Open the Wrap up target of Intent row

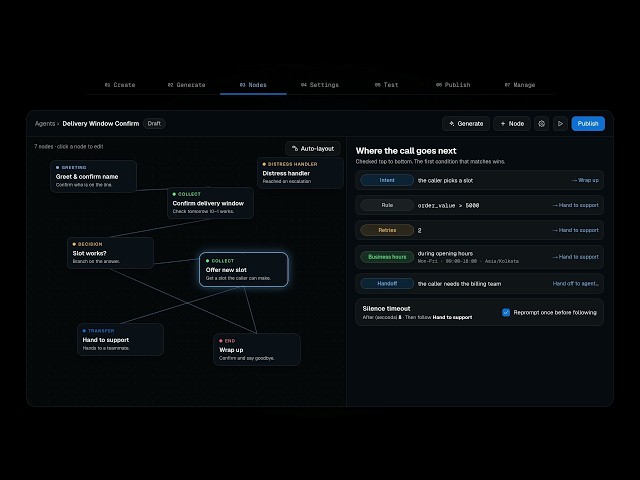(x=585, y=180)
